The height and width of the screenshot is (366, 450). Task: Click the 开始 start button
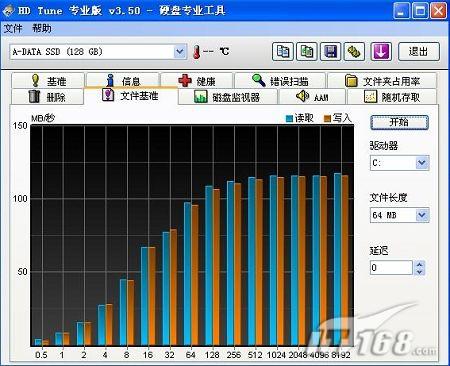pos(399,122)
